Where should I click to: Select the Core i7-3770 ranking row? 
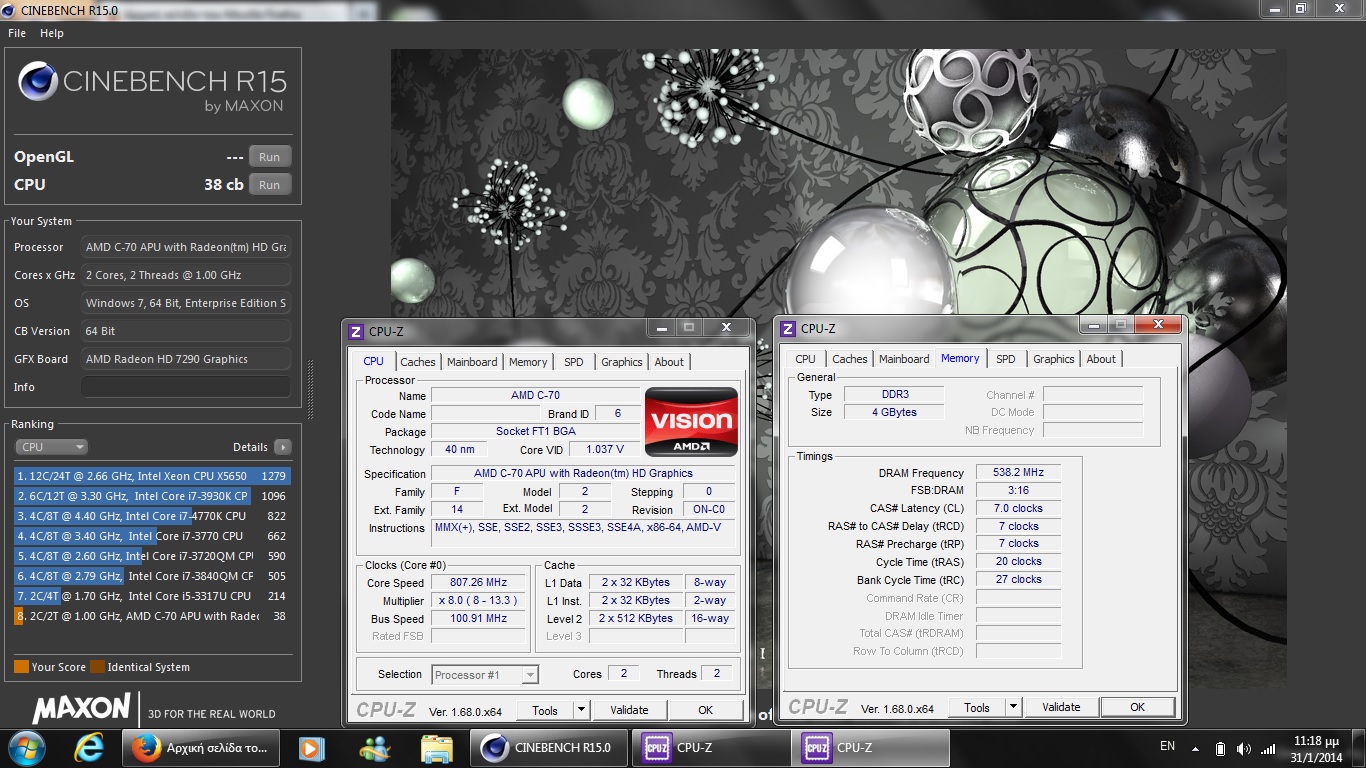click(152, 536)
